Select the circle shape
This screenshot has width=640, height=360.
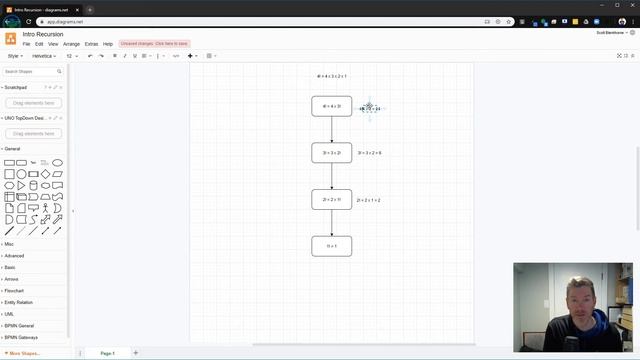click(21, 174)
